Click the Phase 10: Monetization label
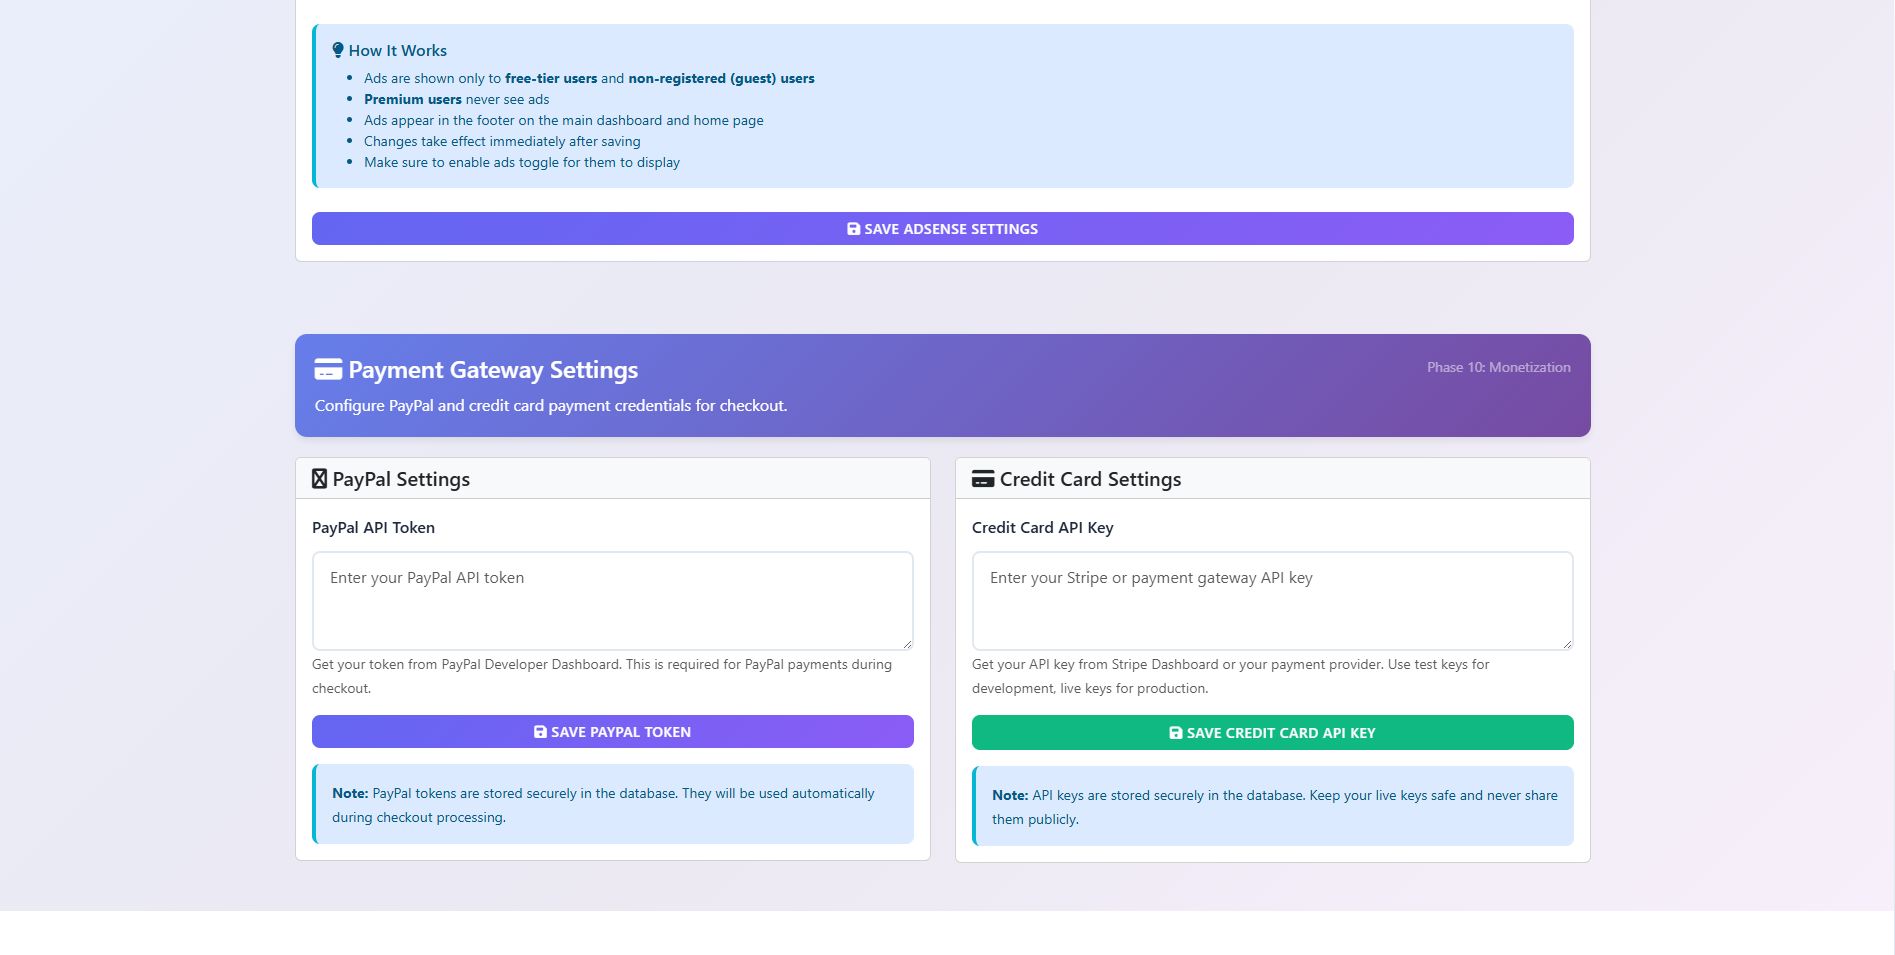The width and height of the screenshot is (1895, 955). click(x=1498, y=367)
